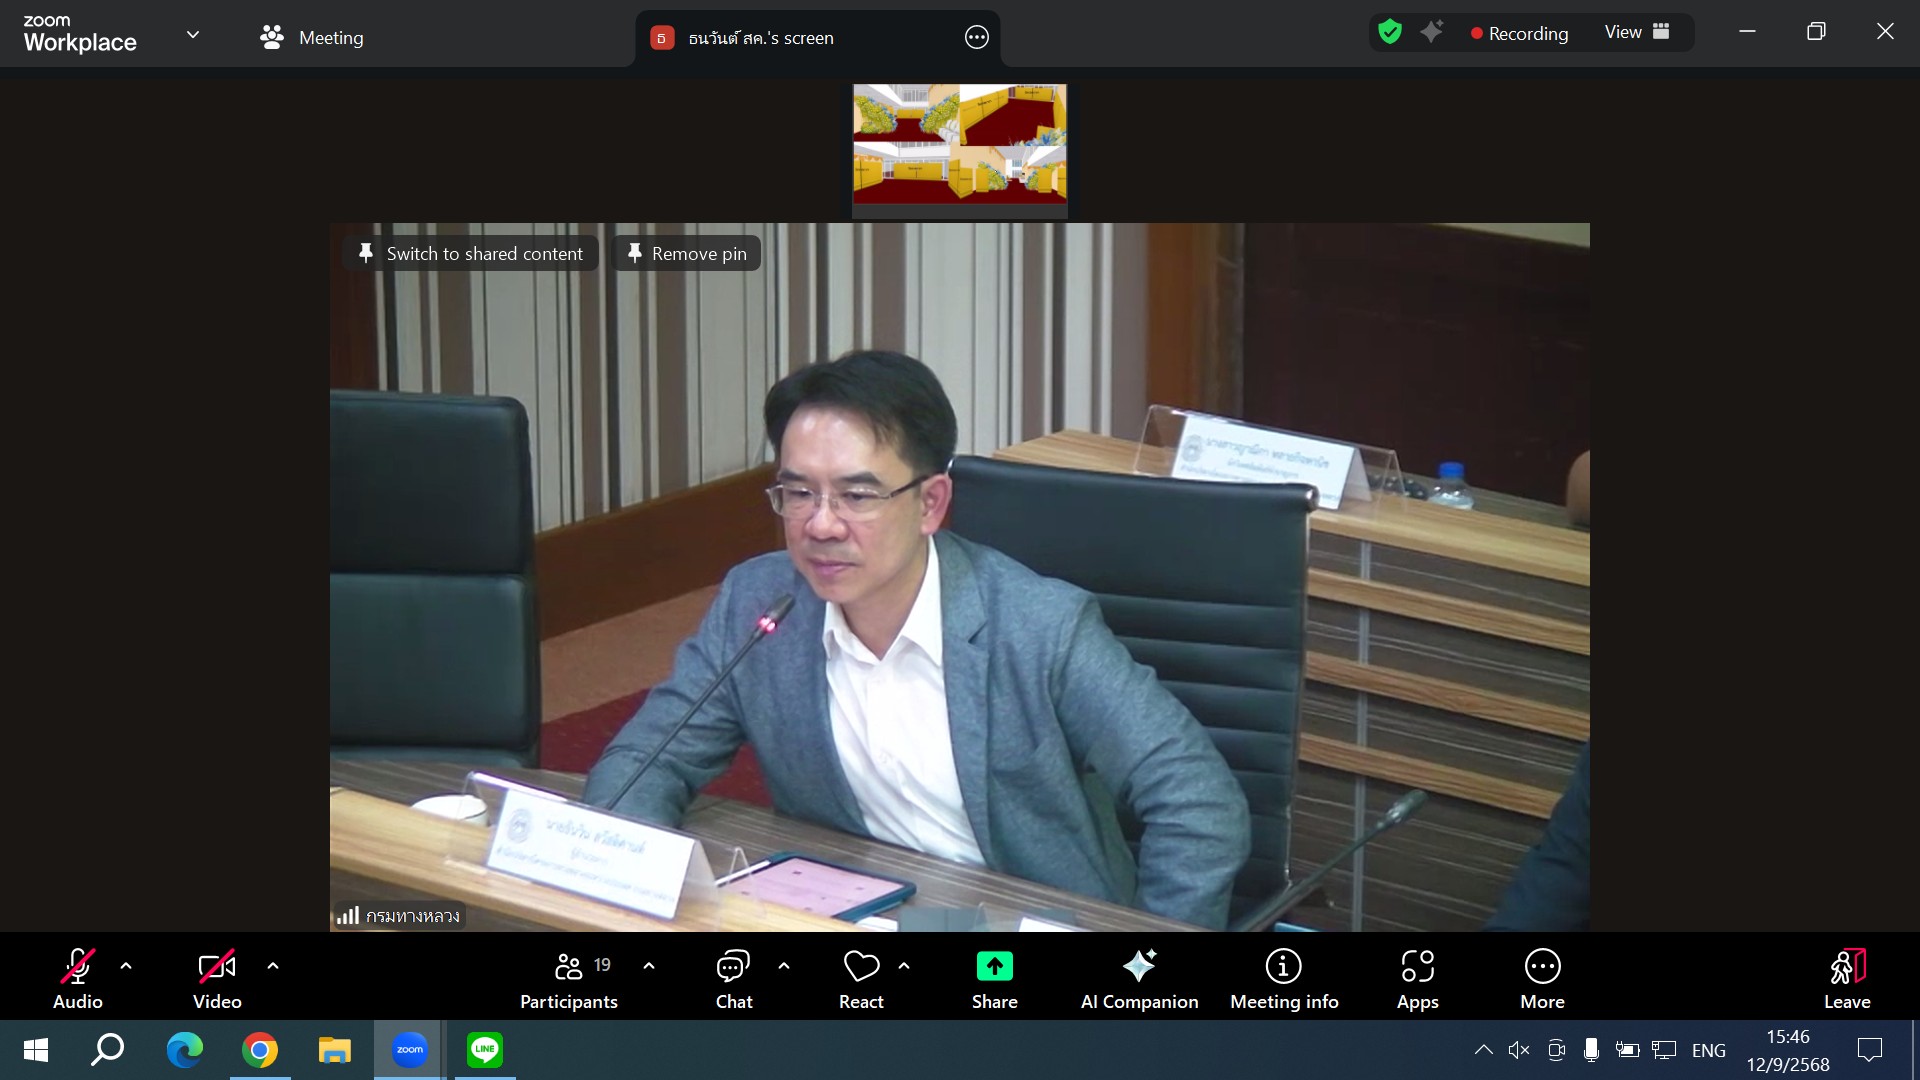This screenshot has width=1920, height=1080.
Task: Open the More options icon
Action: (1542, 967)
